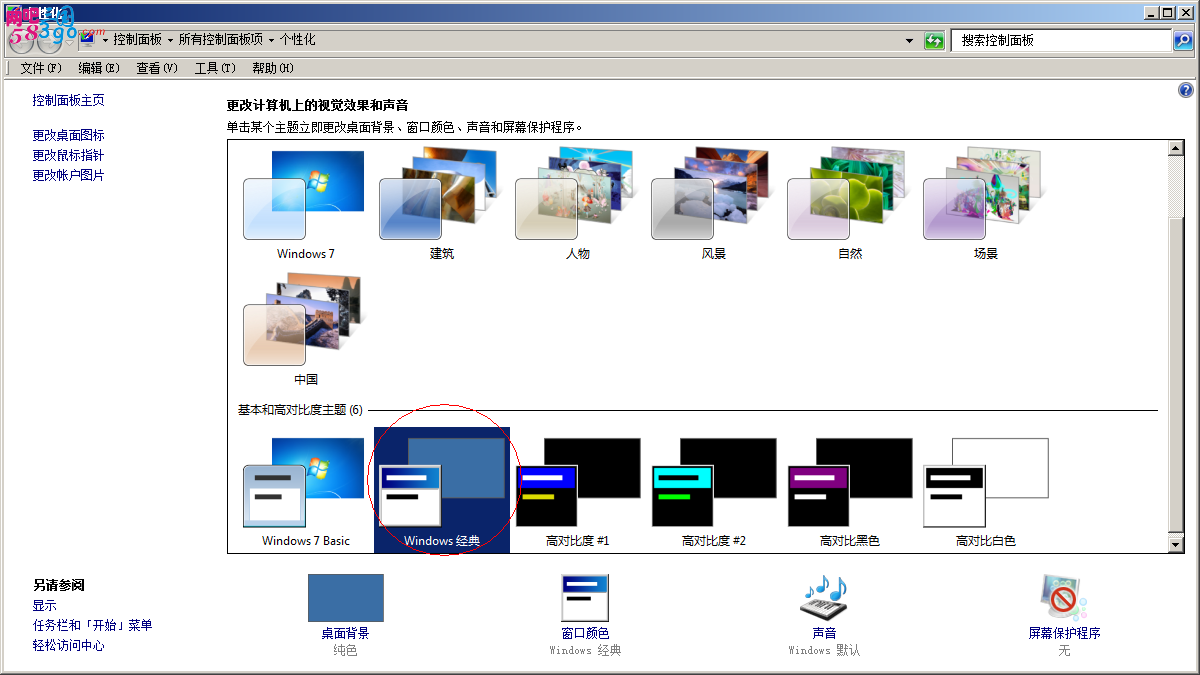Open the 显示 link
Screen dimensions: 1200x675
tap(44, 606)
